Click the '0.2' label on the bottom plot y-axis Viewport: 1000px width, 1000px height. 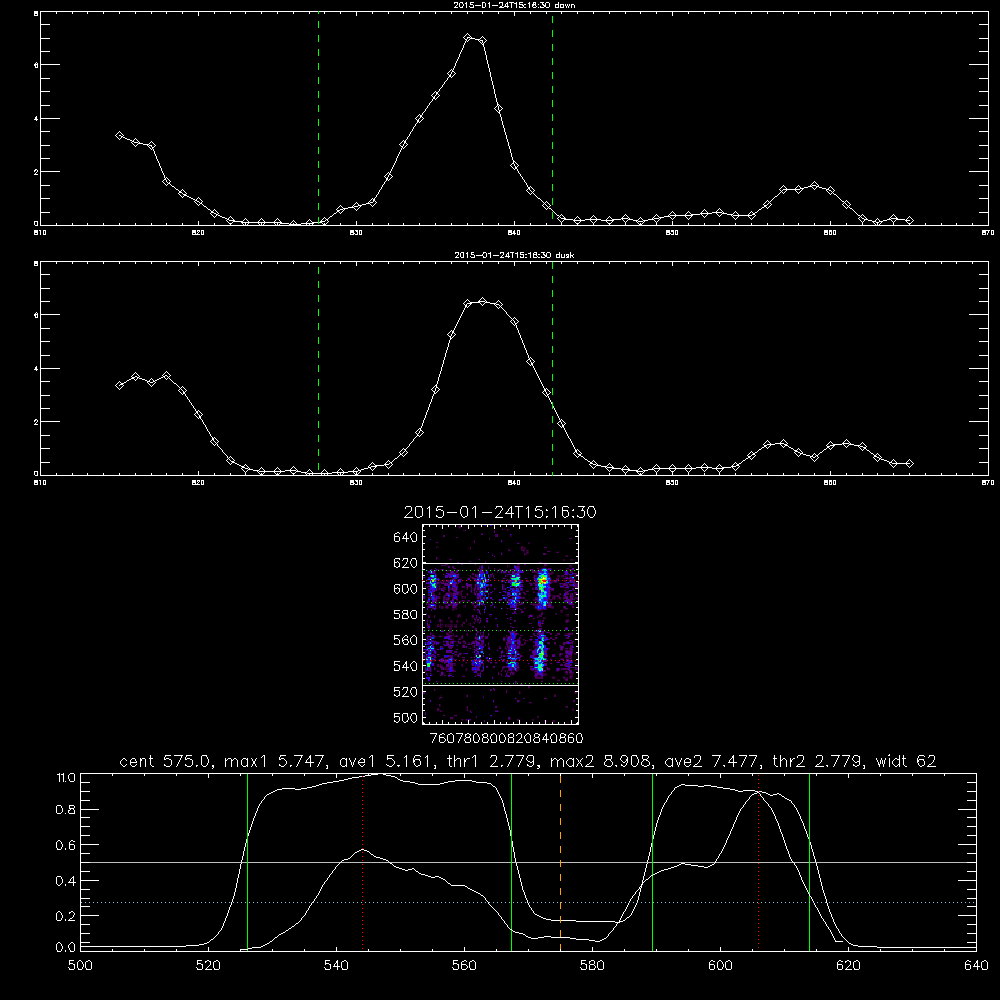[66, 916]
